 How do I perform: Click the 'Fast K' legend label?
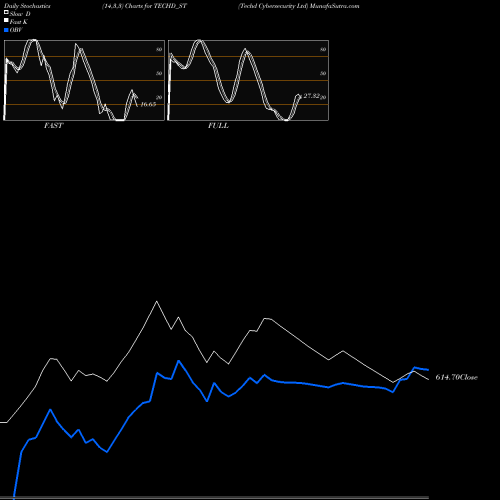click(19, 22)
